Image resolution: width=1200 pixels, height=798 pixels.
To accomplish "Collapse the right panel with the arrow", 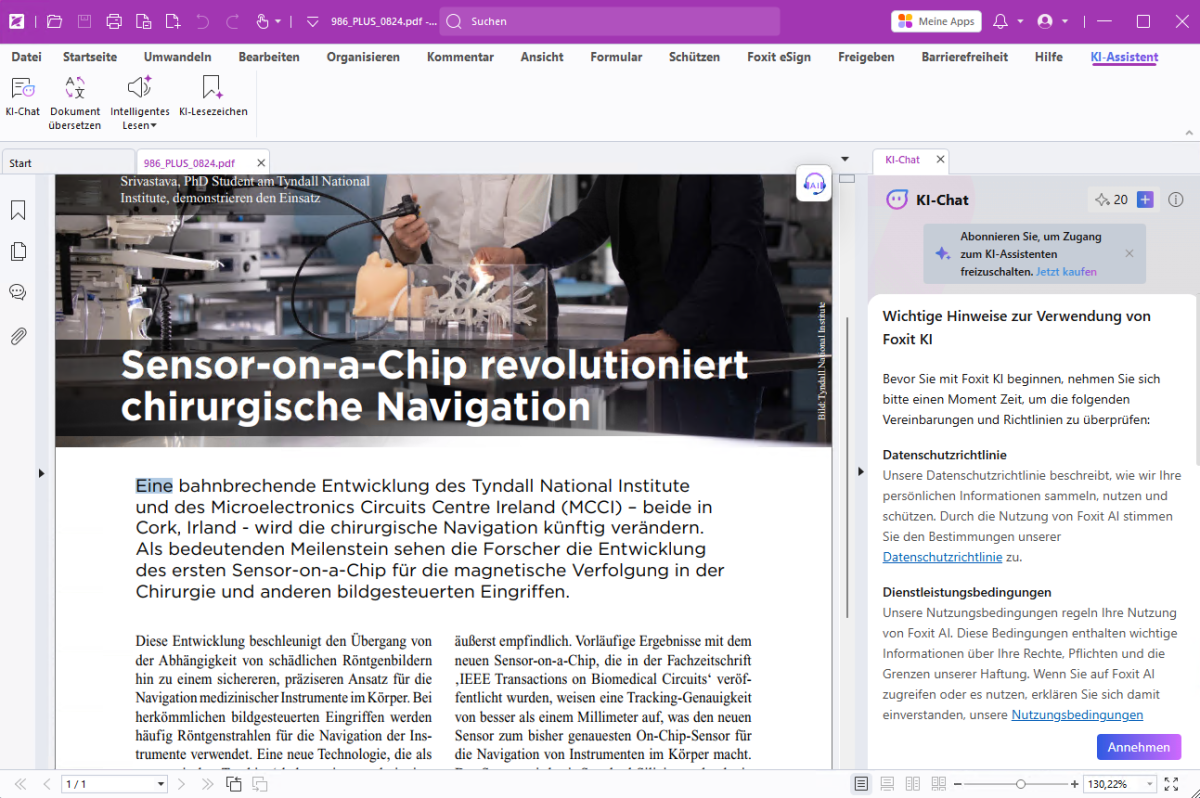I will point(861,471).
